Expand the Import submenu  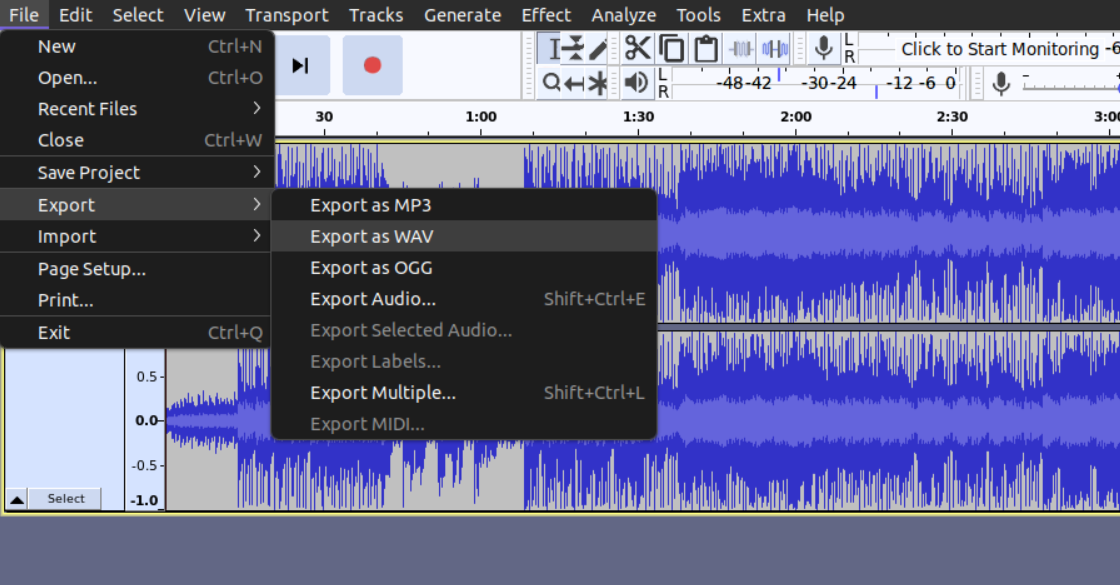pos(137,236)
